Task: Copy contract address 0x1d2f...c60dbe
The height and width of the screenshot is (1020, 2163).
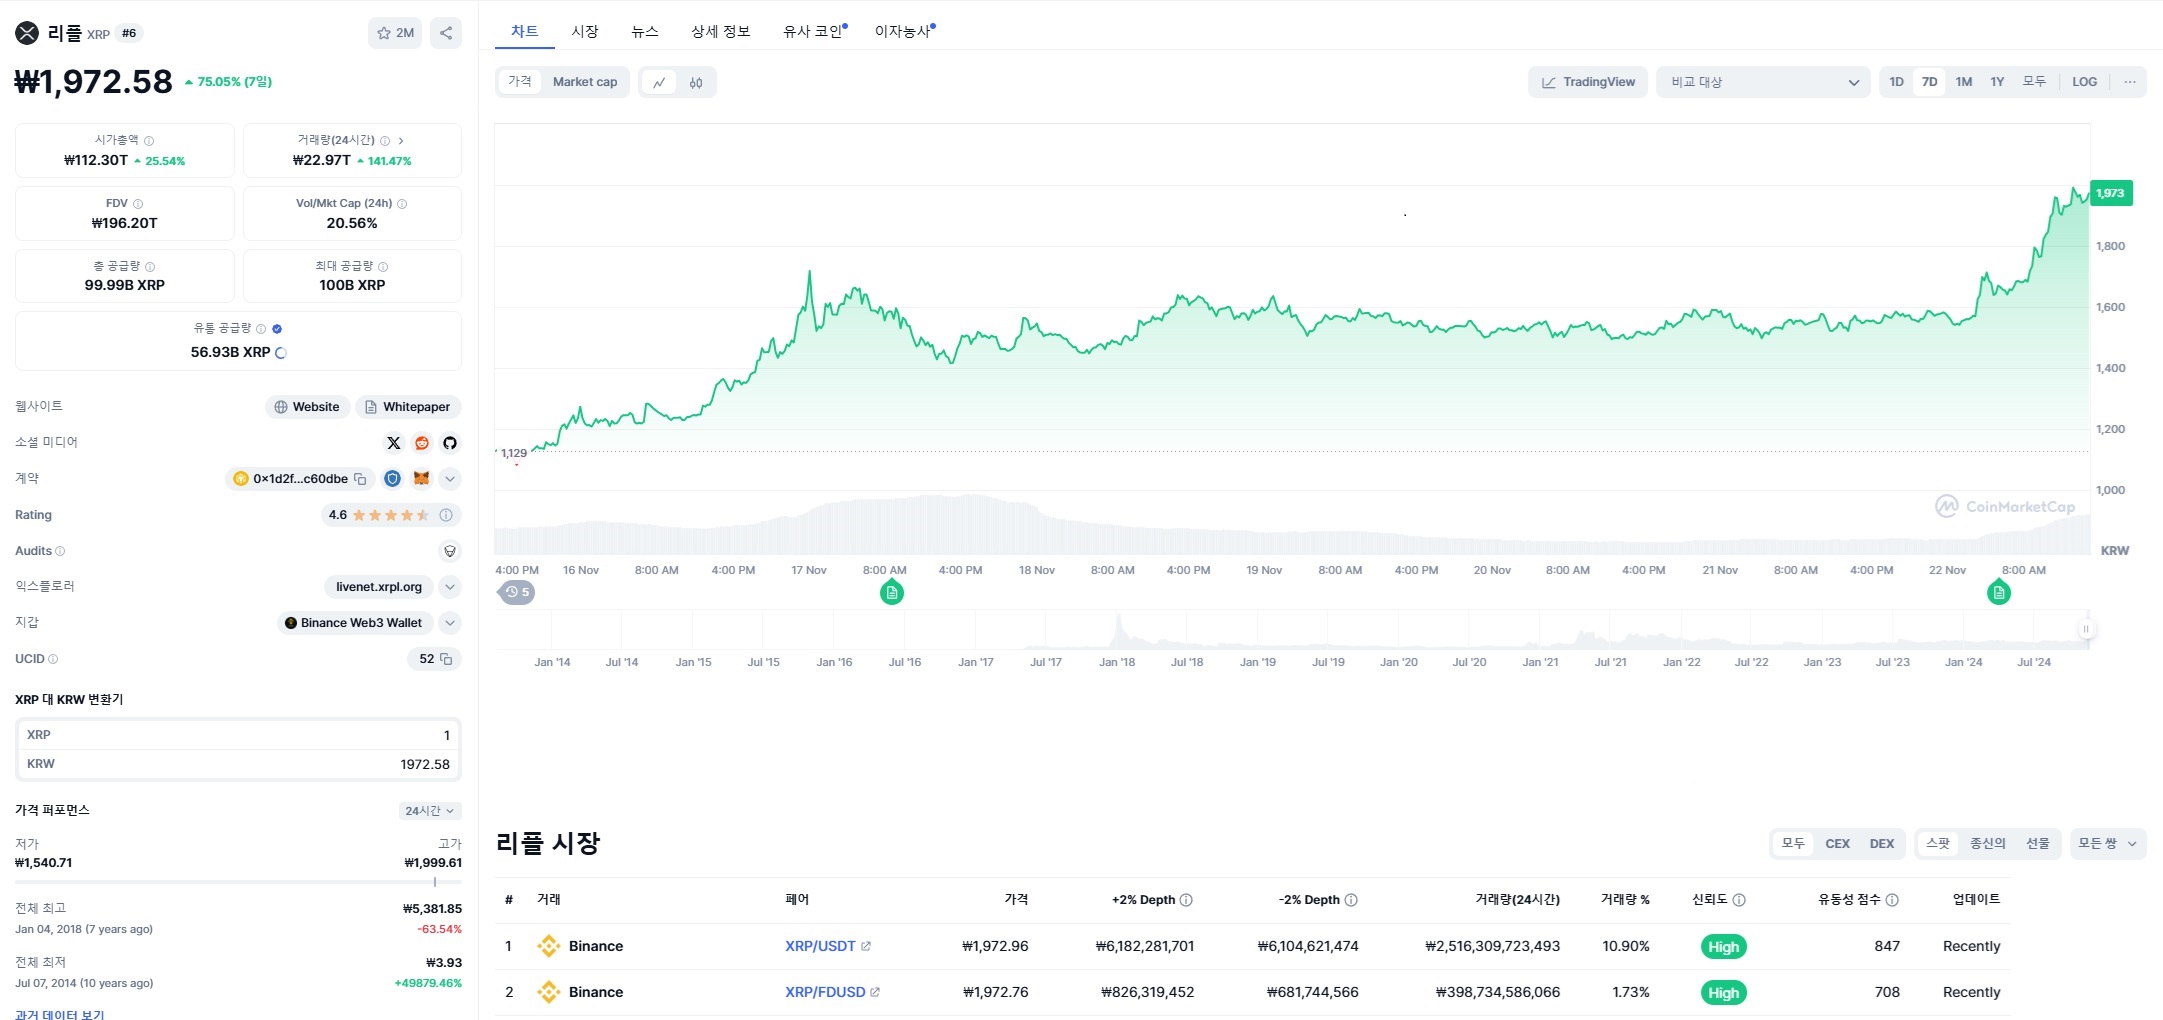Action: pos(361,479)
